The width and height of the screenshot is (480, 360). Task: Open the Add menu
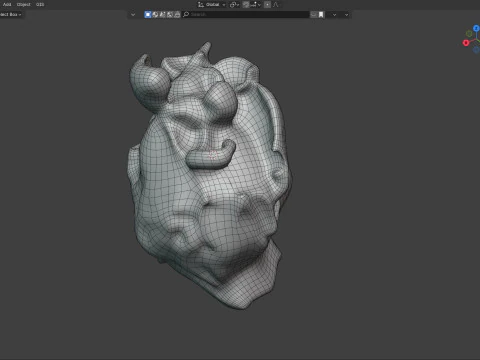7,4
